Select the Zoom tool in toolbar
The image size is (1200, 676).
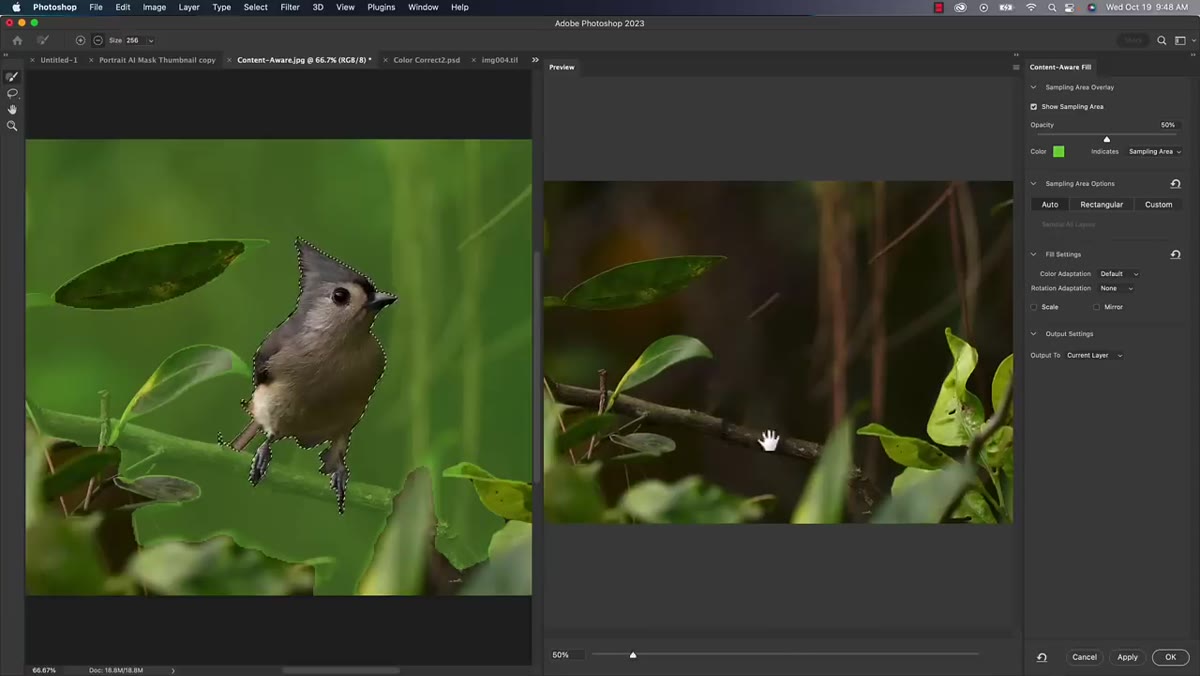(x=12, y=126)
